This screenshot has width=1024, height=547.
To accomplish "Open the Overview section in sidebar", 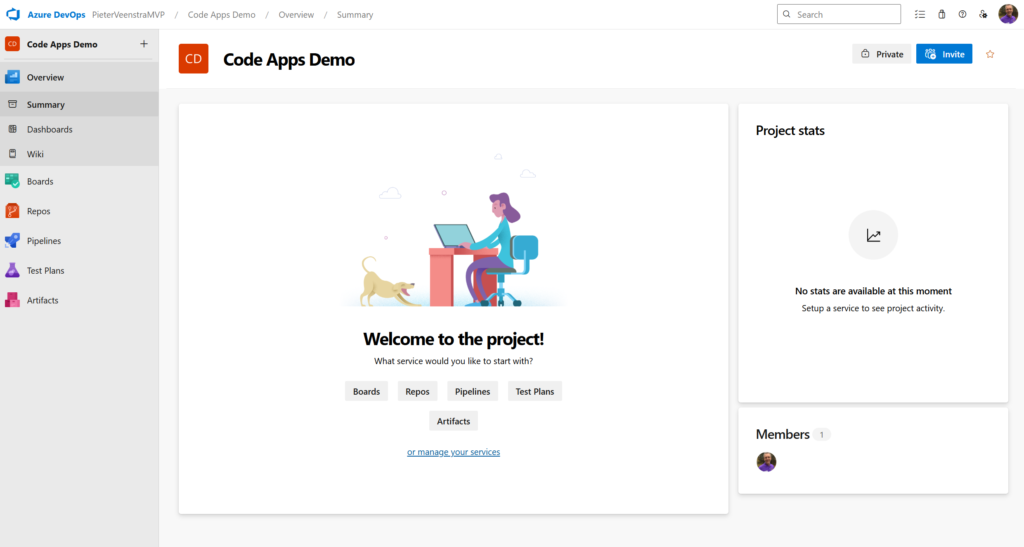I will click(x=79, y=77).
